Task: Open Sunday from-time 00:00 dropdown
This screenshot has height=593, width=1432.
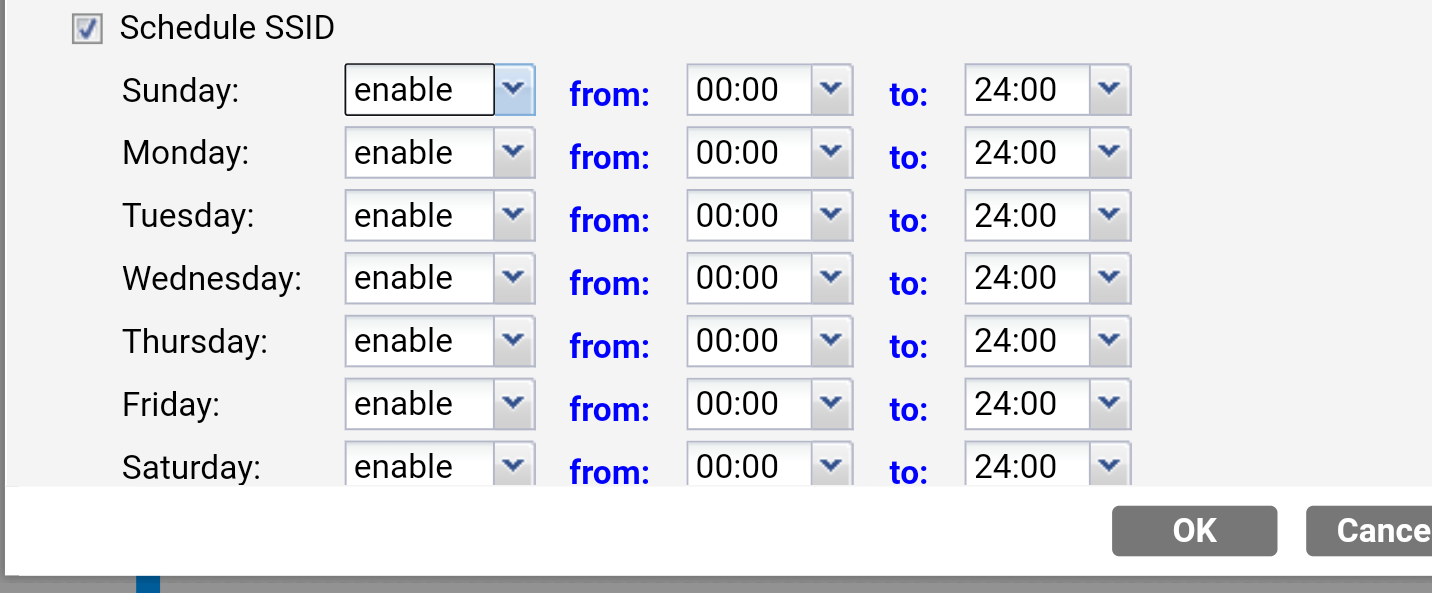Action: pyautogui.click(x=831, y=90)
